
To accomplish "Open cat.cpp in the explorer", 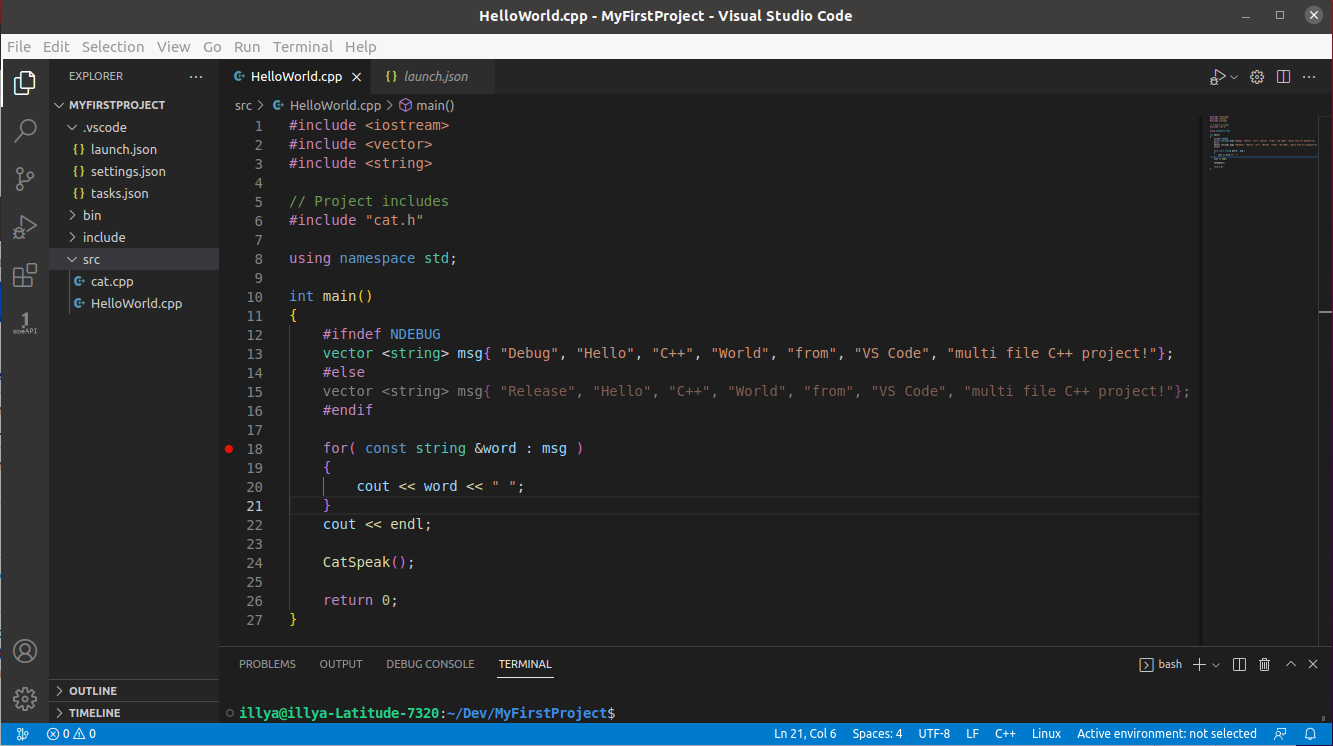I will 112,281.
